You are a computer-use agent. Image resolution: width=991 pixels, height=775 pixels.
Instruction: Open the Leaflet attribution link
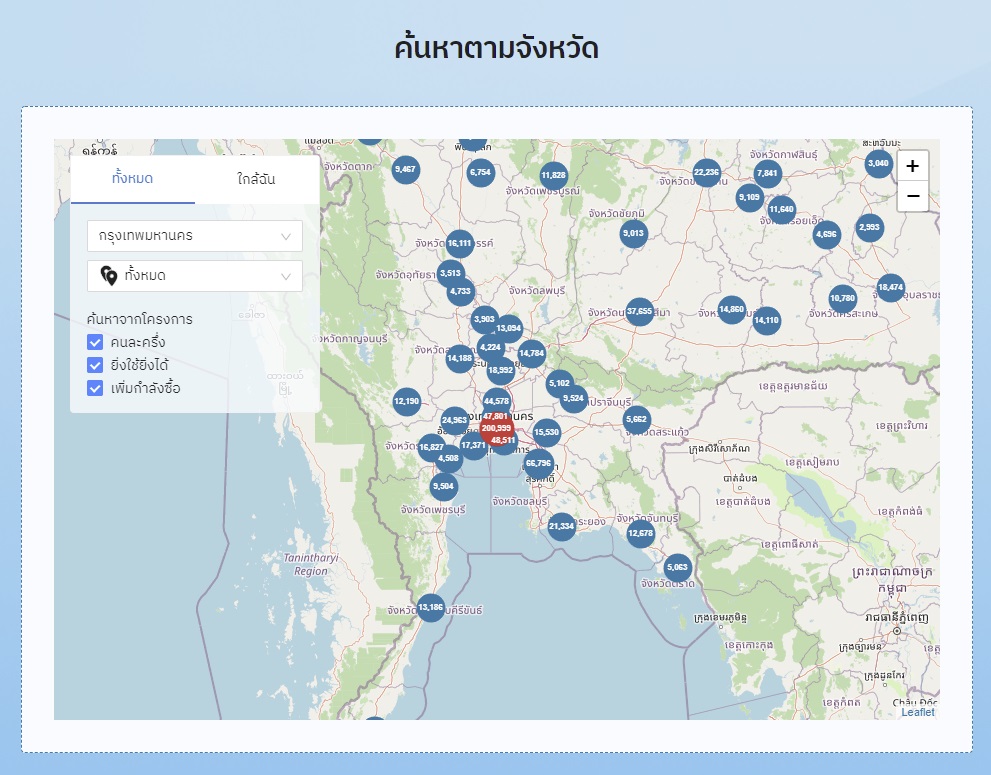tap(917, 712)
